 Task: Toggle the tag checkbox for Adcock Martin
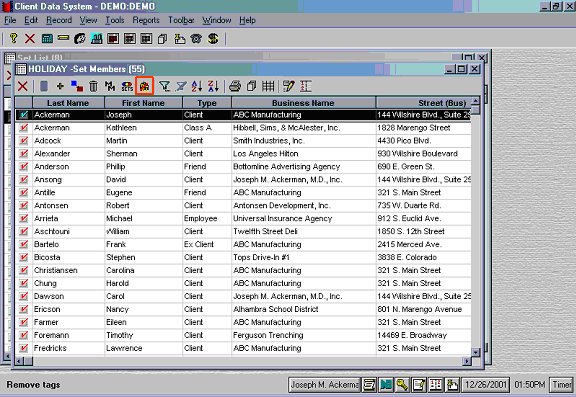click(x=24, y=141)
